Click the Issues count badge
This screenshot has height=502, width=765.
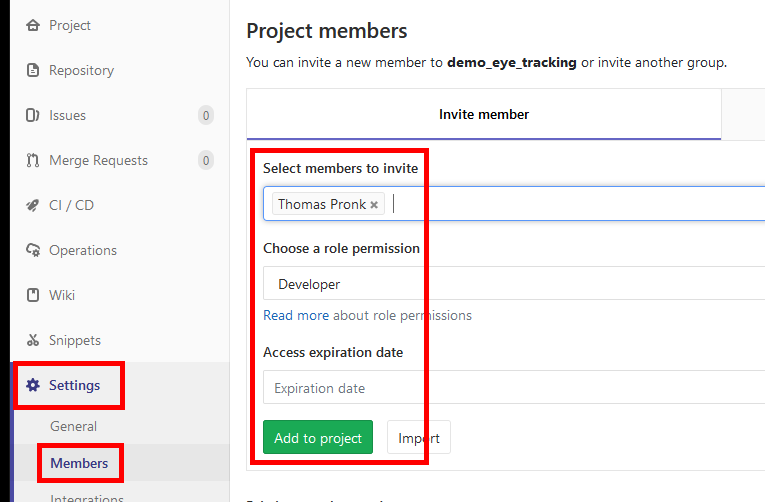[x=206, y=116]
